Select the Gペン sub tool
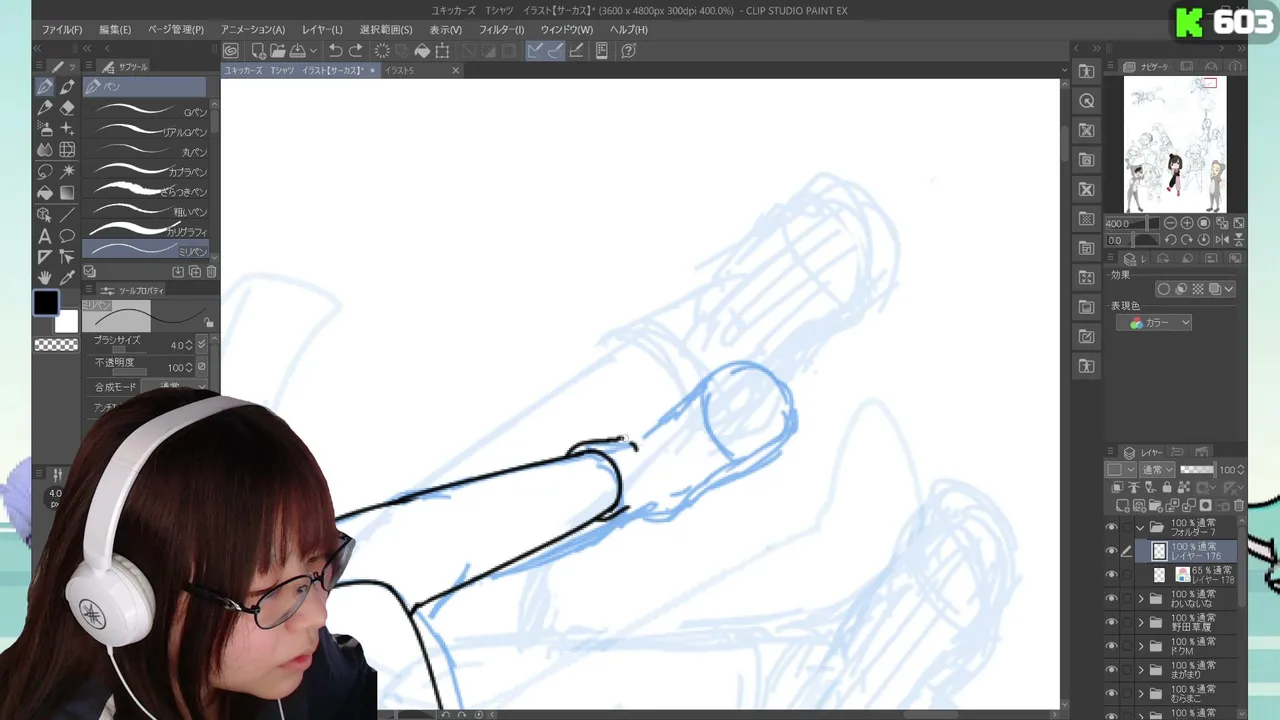Image resolution: width=1280 pixels, height=720 pixels. (146, 111)
